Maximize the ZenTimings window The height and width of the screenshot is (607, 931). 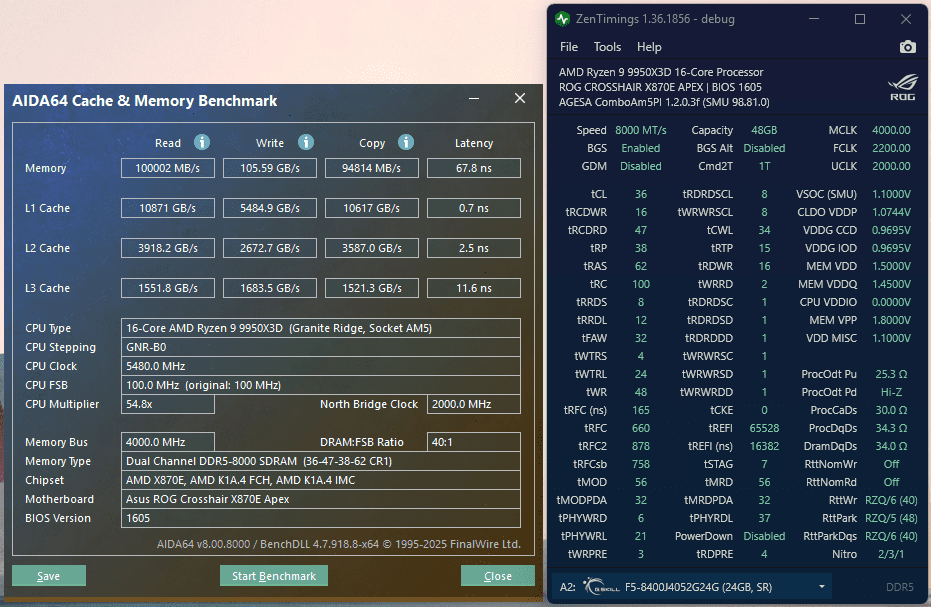[860, 19]
